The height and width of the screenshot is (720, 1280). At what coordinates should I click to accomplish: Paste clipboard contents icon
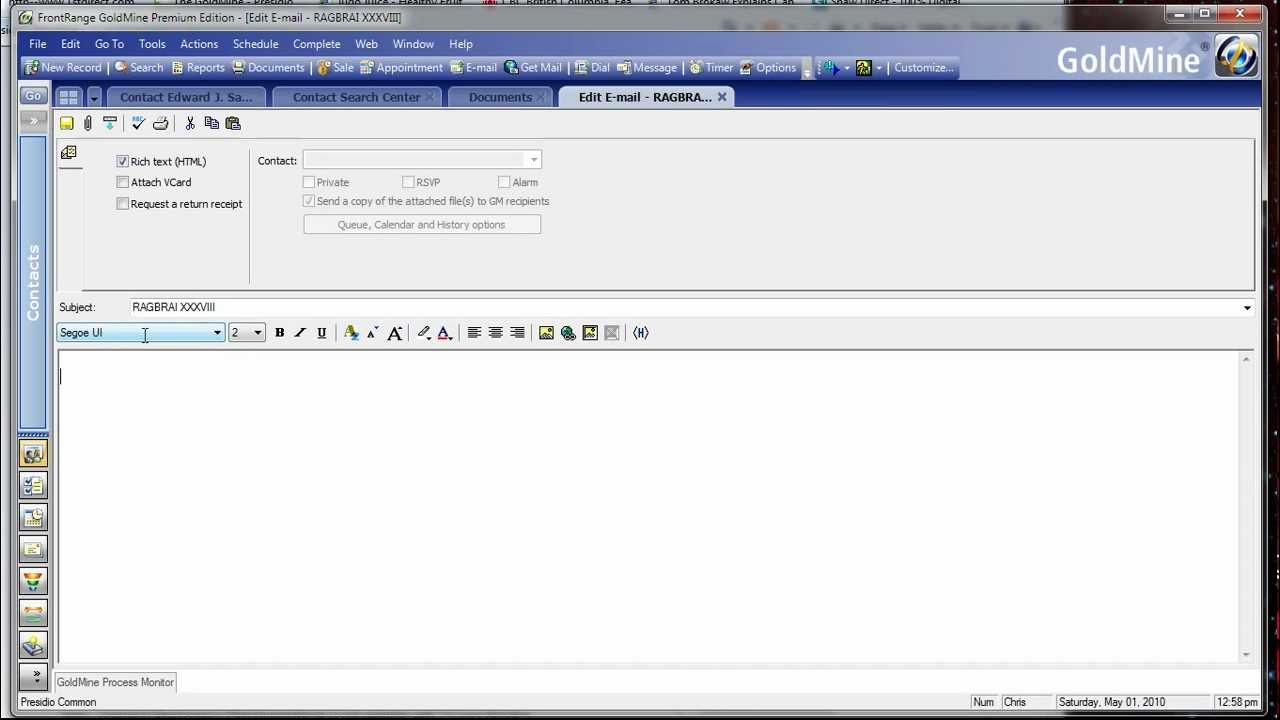(x=233, y=123)
